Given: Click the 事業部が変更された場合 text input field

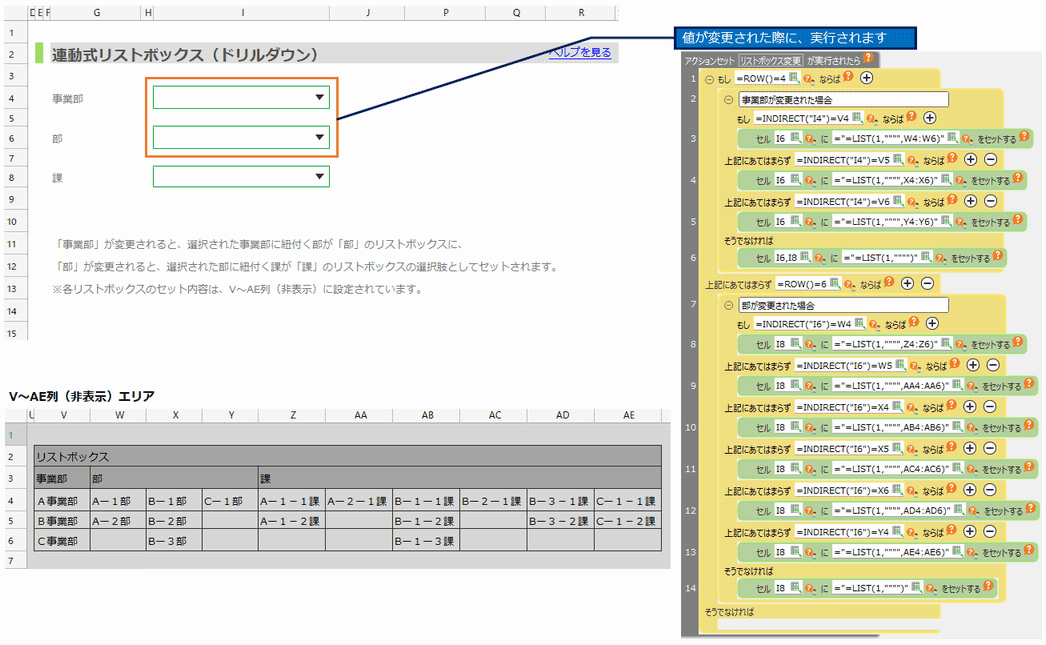Looking at the screenshot, I should click(843, 98).
